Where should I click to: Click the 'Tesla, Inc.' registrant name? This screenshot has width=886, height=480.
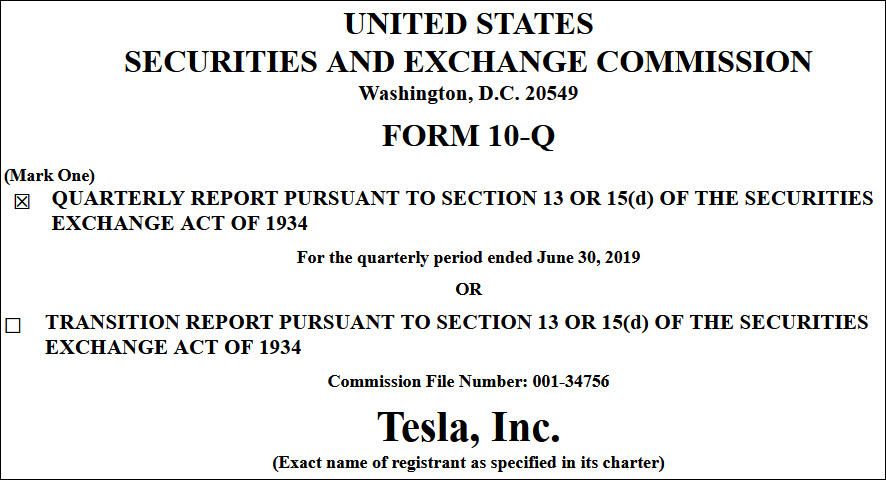click(x=468, y=427)
